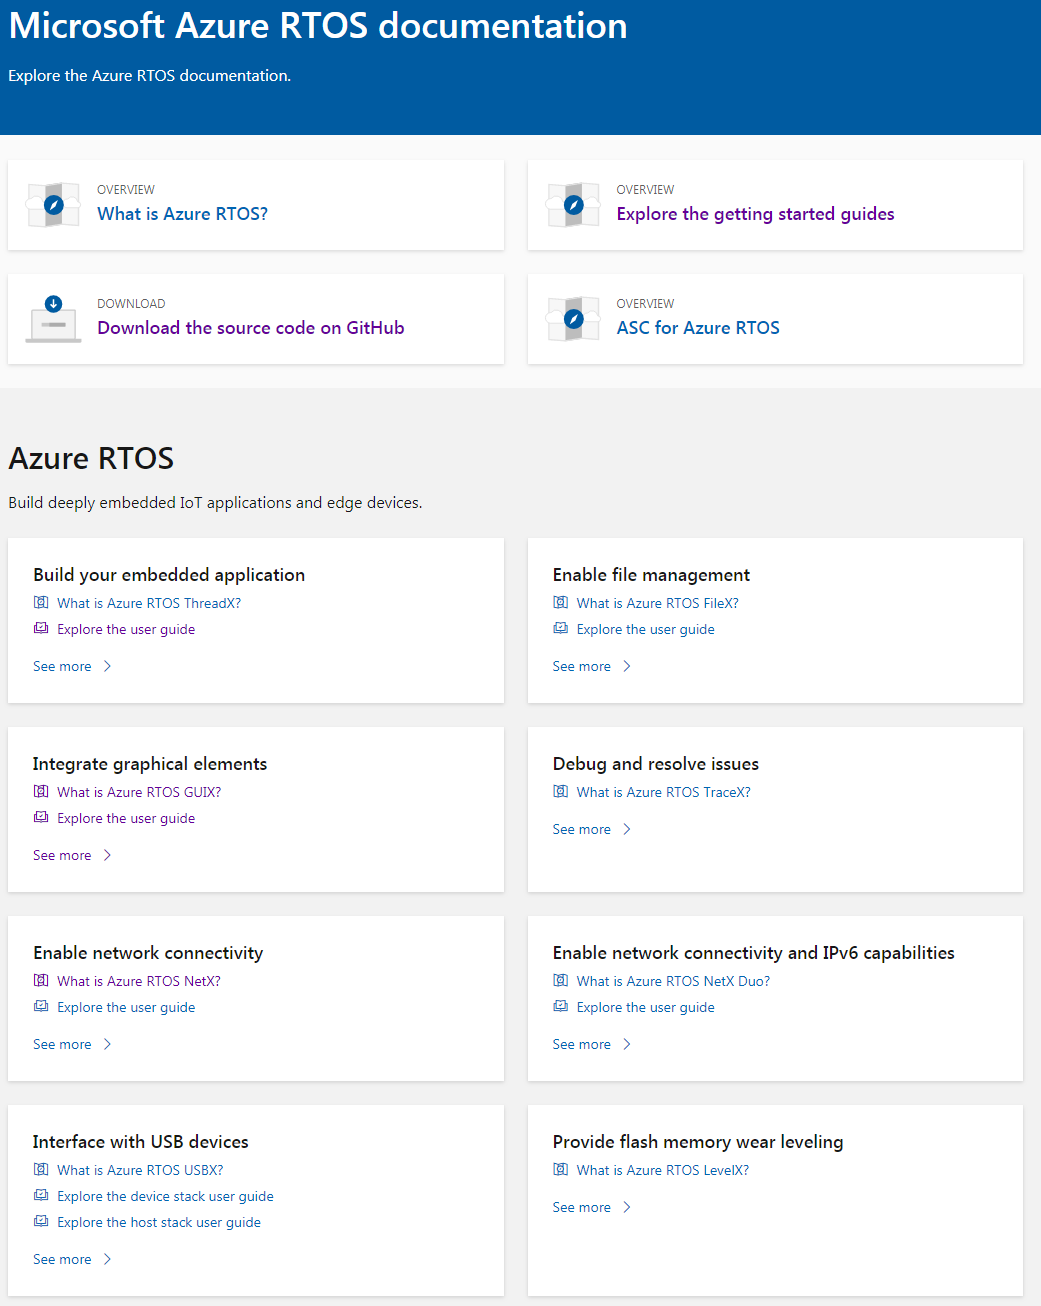Expand See more under Enable network connectivity

72,1045
